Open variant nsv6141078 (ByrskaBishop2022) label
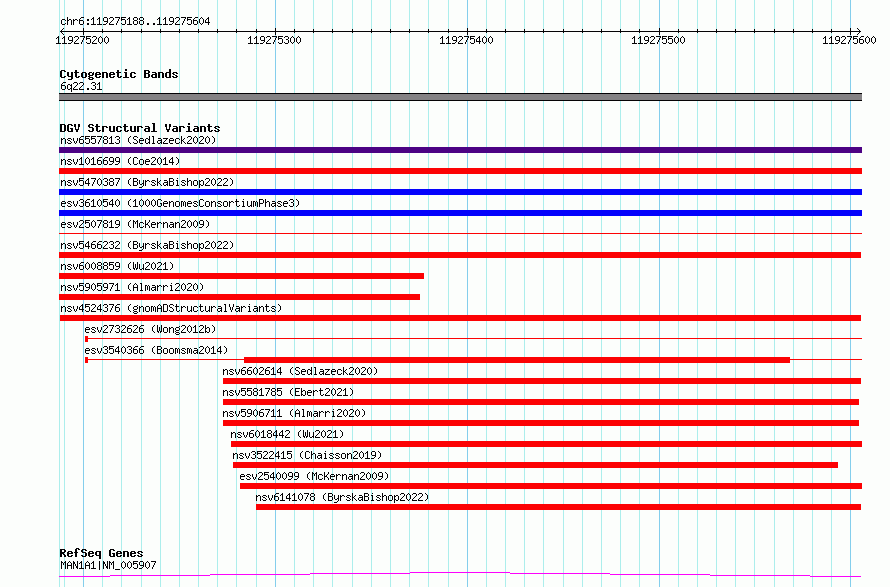This screenshot has width=890, height=587. point(342,497)
